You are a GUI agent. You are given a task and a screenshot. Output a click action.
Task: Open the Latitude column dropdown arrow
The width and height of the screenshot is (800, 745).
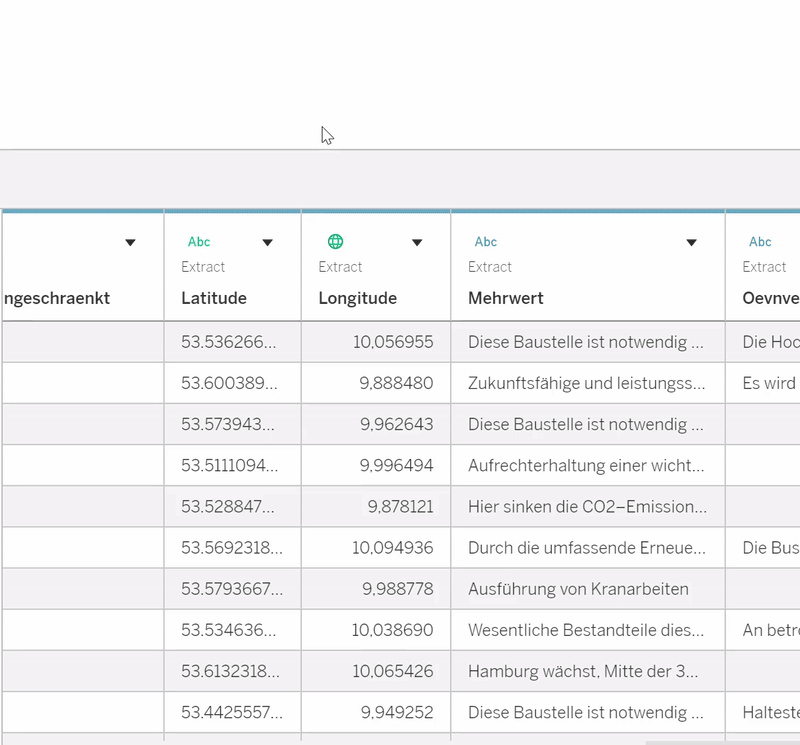(x=267, y=242)
